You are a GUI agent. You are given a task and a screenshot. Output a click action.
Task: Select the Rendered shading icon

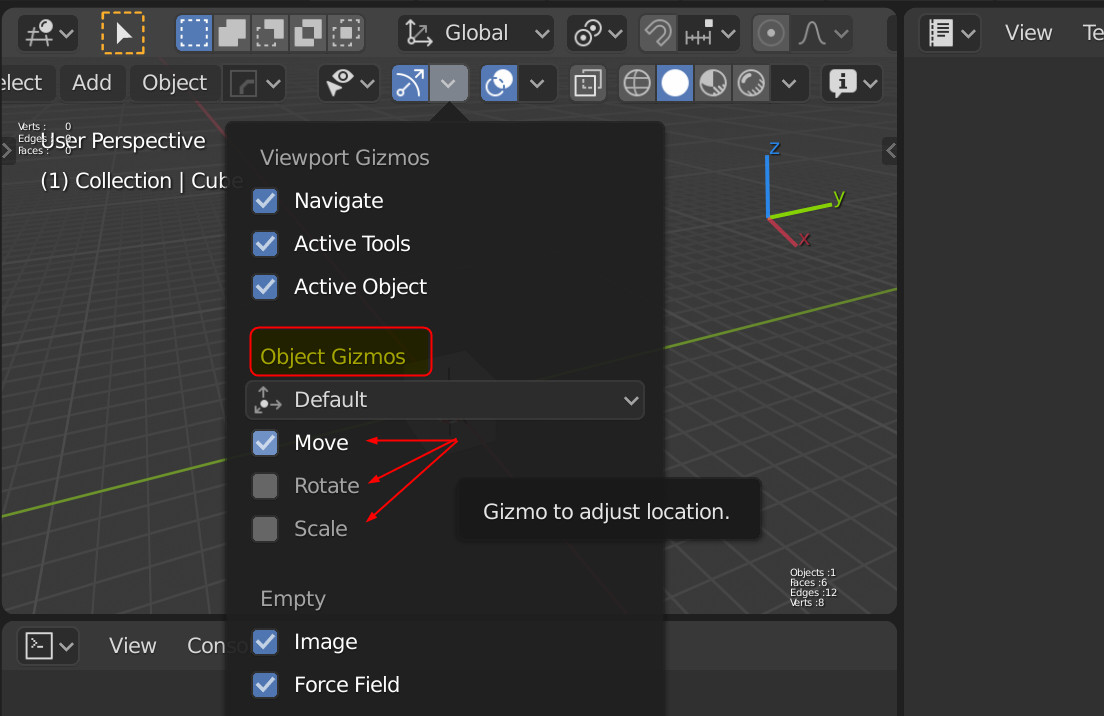click(751, 83)
